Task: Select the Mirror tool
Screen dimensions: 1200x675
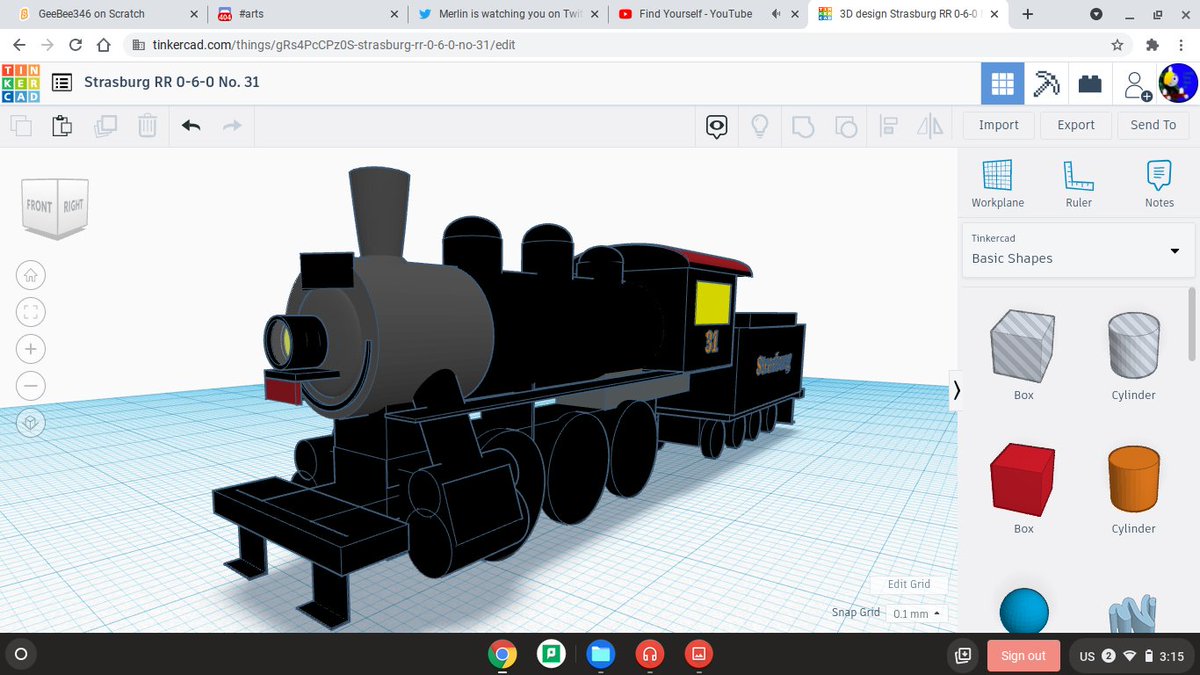Action: (x=930, y=126)
